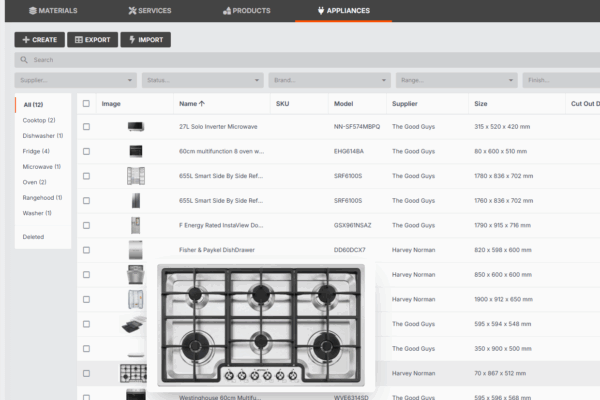This screenshot has height=400, width=600.
Task: Tick the Fisher & Paykel DishDrawer checkbox
Action: pyautogui.click(x=87, y=249)
